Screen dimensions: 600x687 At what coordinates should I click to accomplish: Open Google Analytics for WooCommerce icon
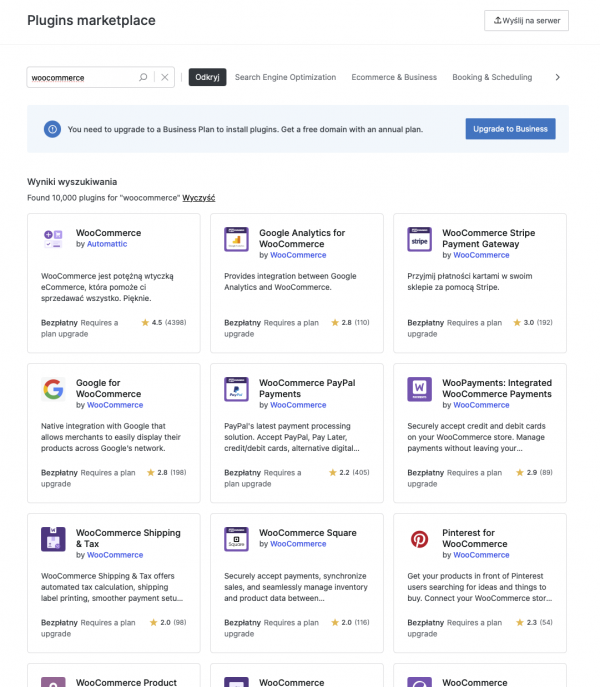(x=236, y=239)
